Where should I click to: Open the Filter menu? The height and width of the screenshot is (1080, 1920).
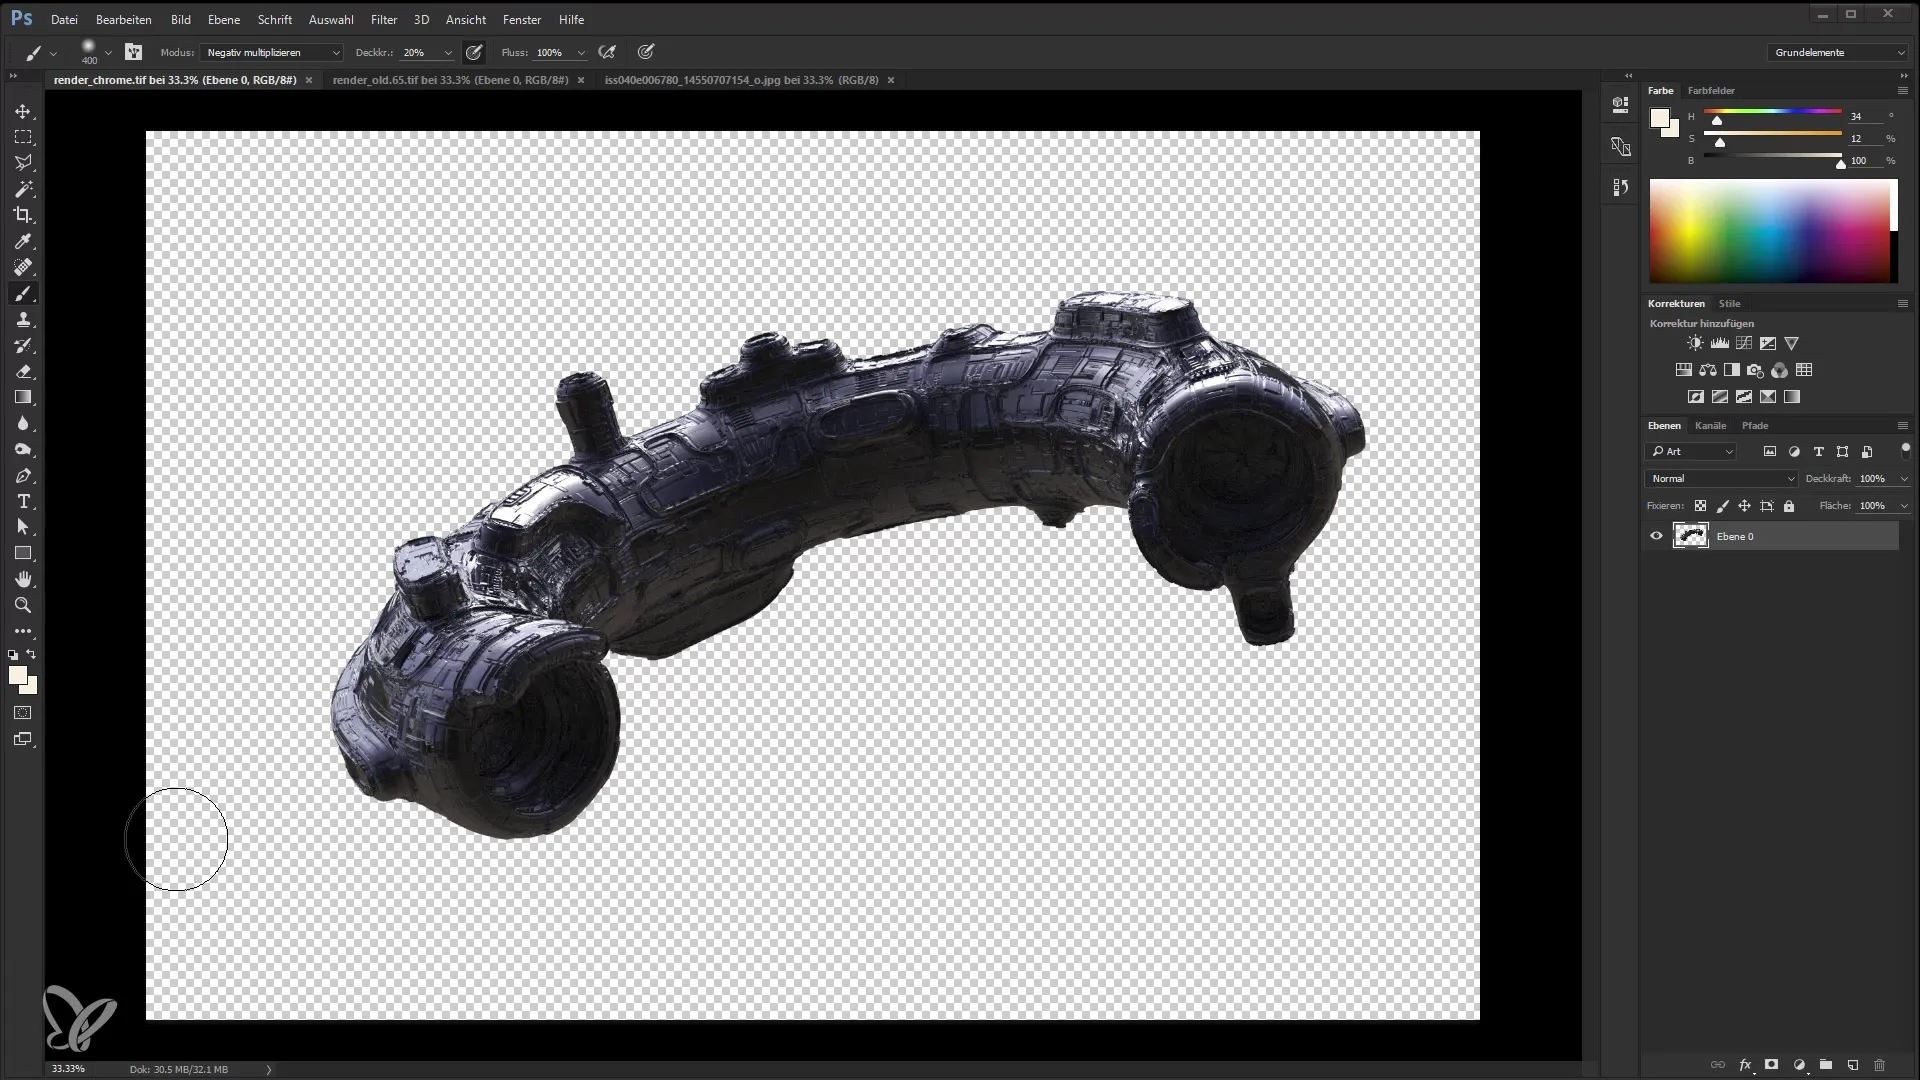384,18
